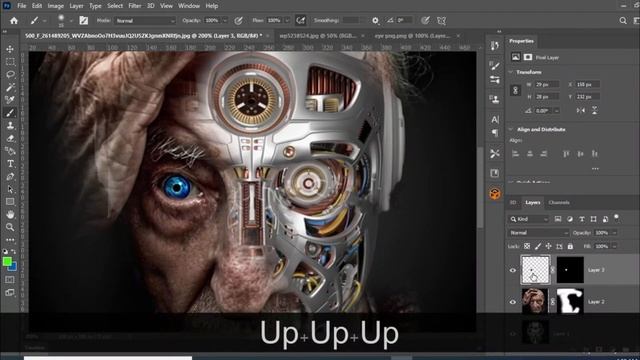Open the Brush Settings dock icon
Screen dimensions: 640x360
495,80
